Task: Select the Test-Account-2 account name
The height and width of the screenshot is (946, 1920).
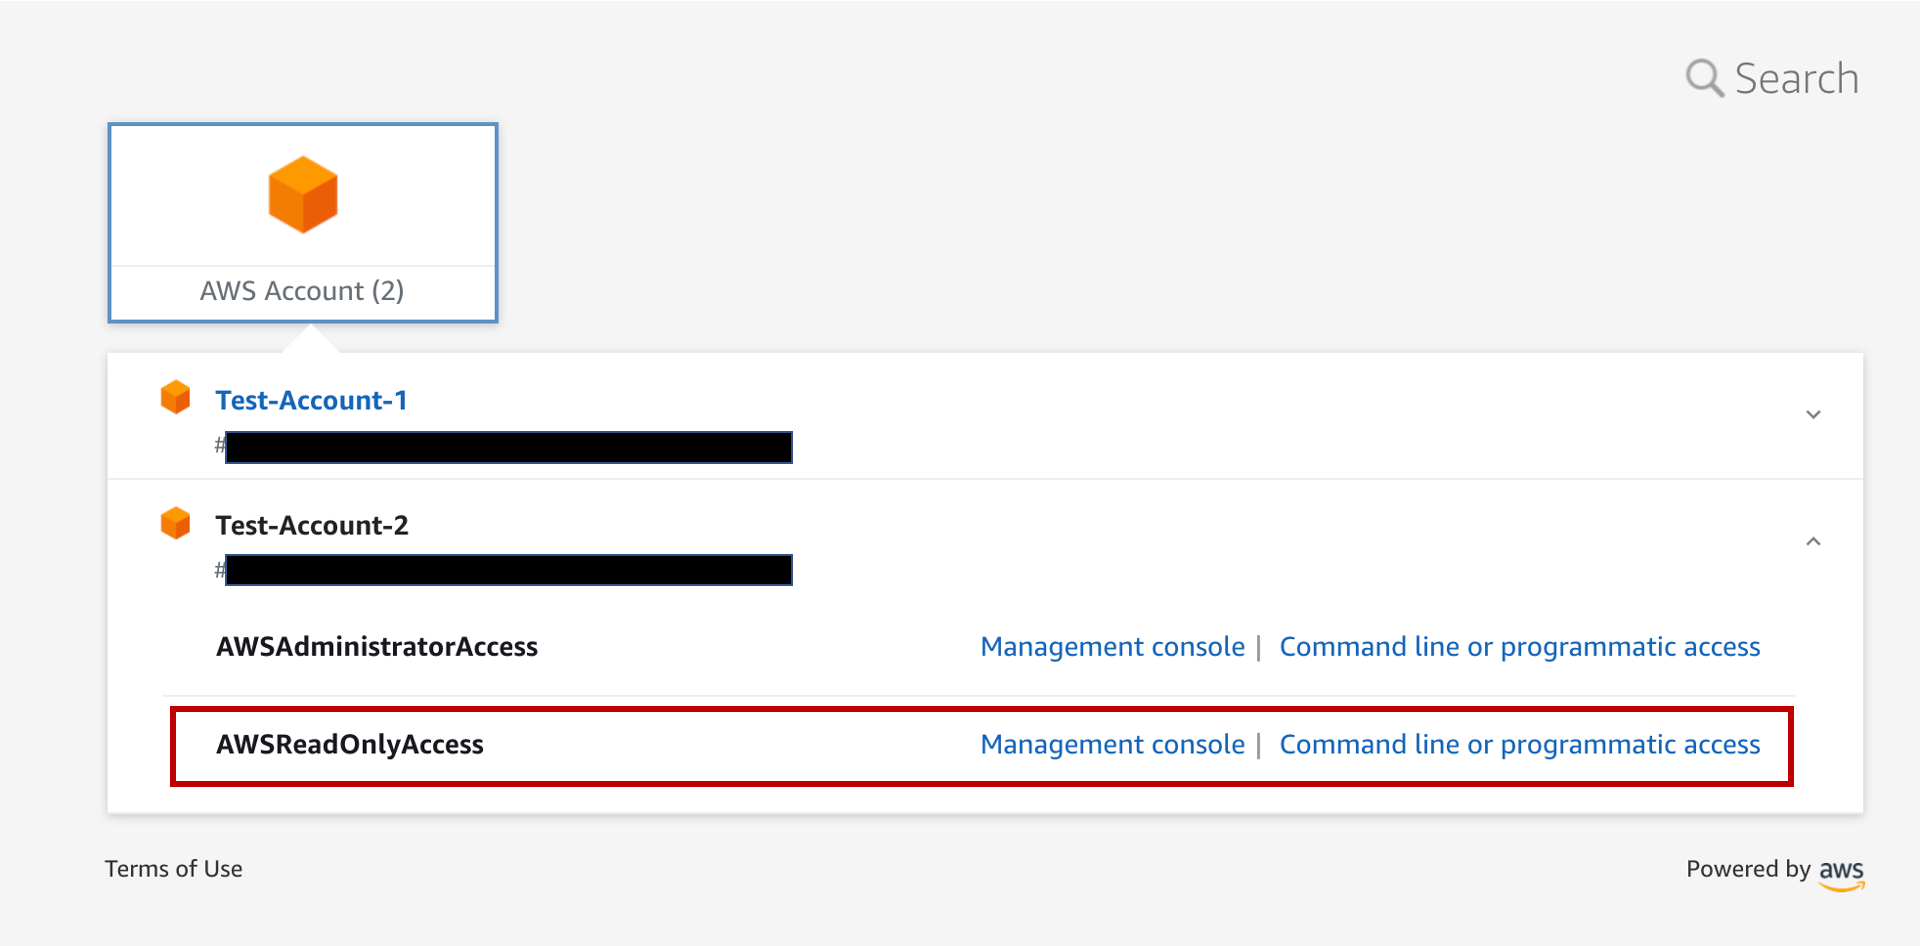Action: (311, 524)
